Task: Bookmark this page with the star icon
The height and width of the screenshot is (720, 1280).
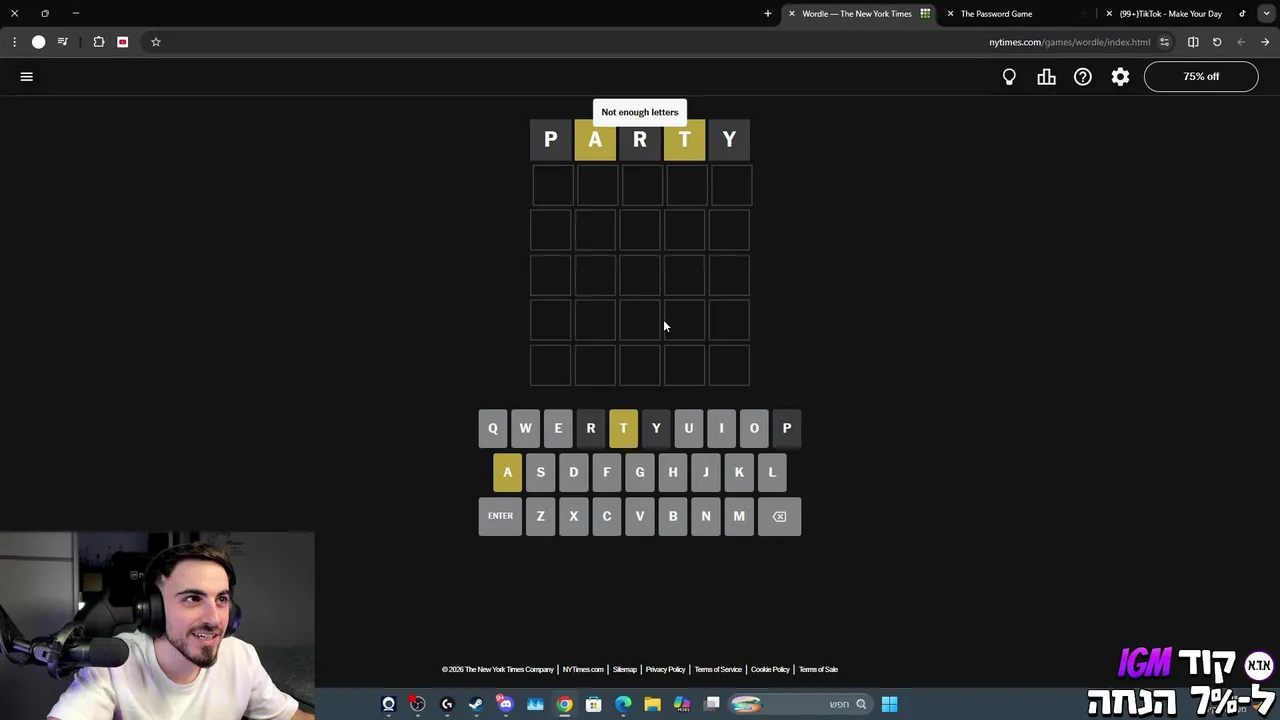Action: click(x=156, y=42)
